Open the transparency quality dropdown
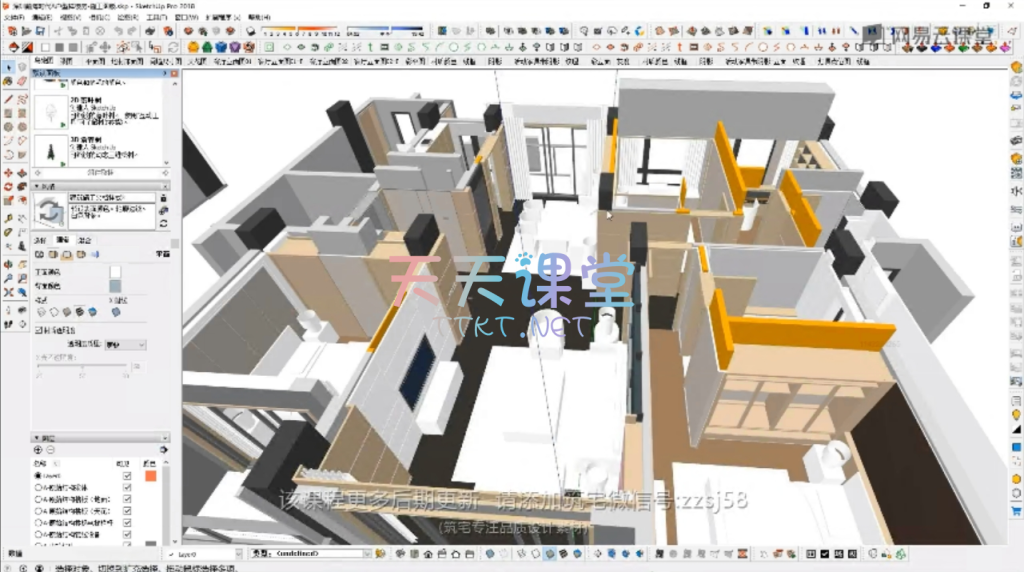The width and height of the screenshot is (1024, 572). click(x=126, y=344)
